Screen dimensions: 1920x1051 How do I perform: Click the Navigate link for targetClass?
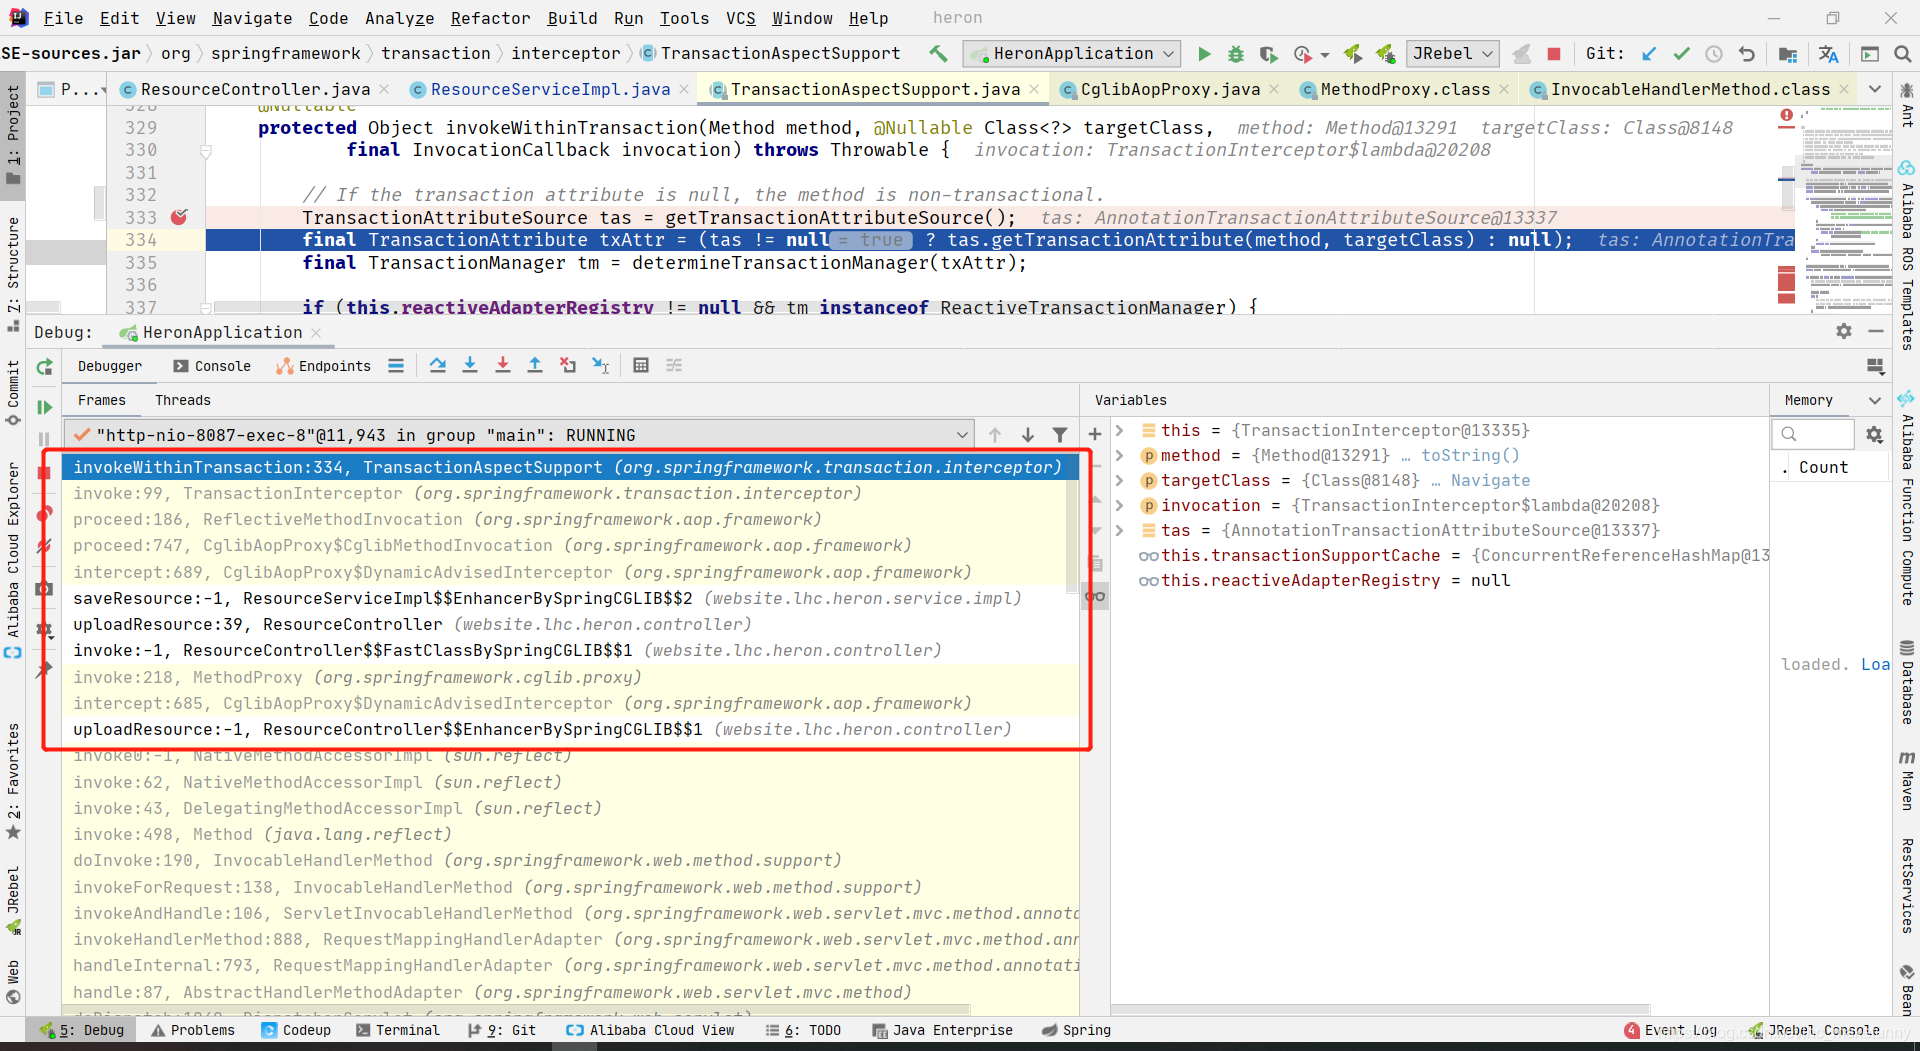[x=1490, y=480]
